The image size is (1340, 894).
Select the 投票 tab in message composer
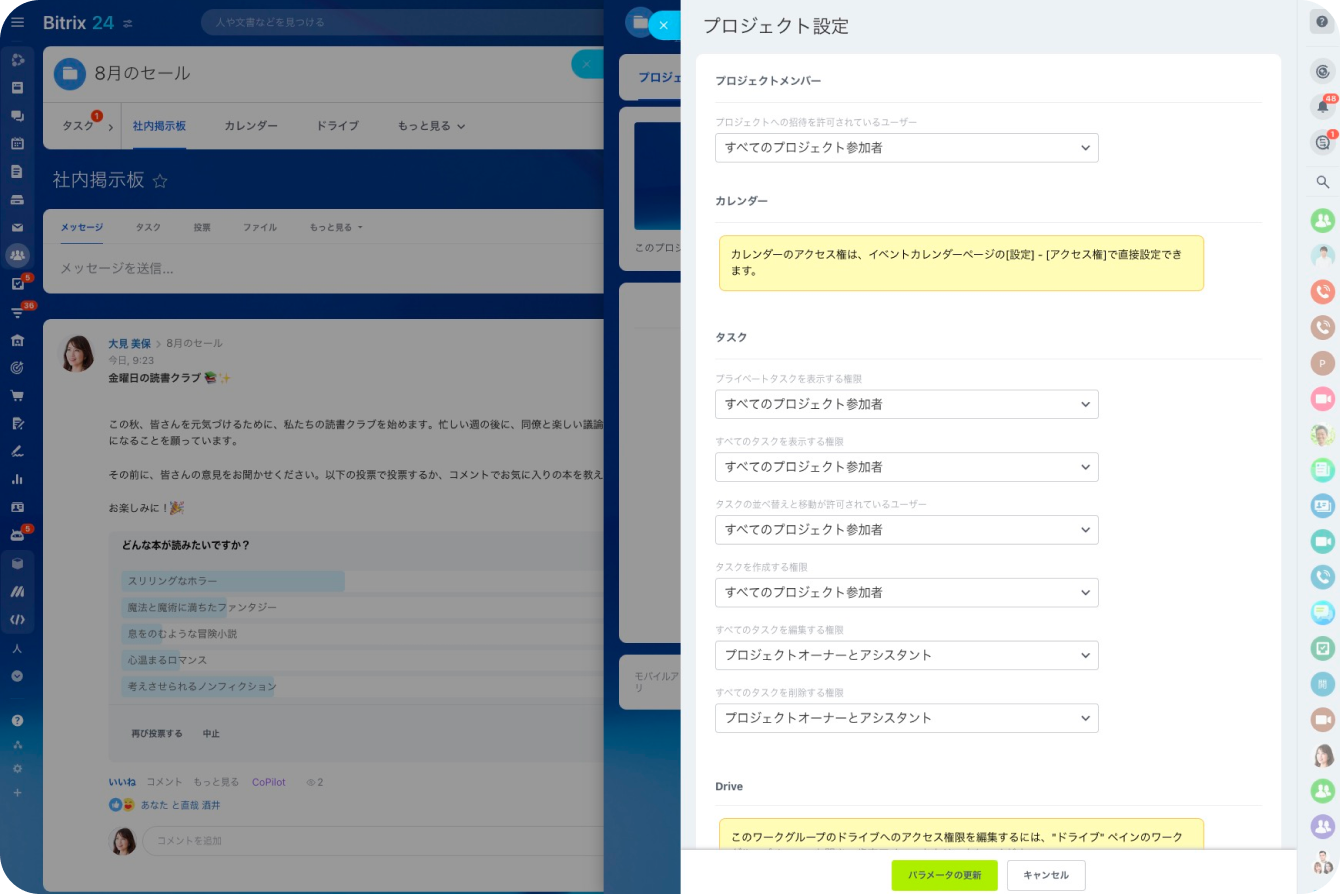click(202, 228)
